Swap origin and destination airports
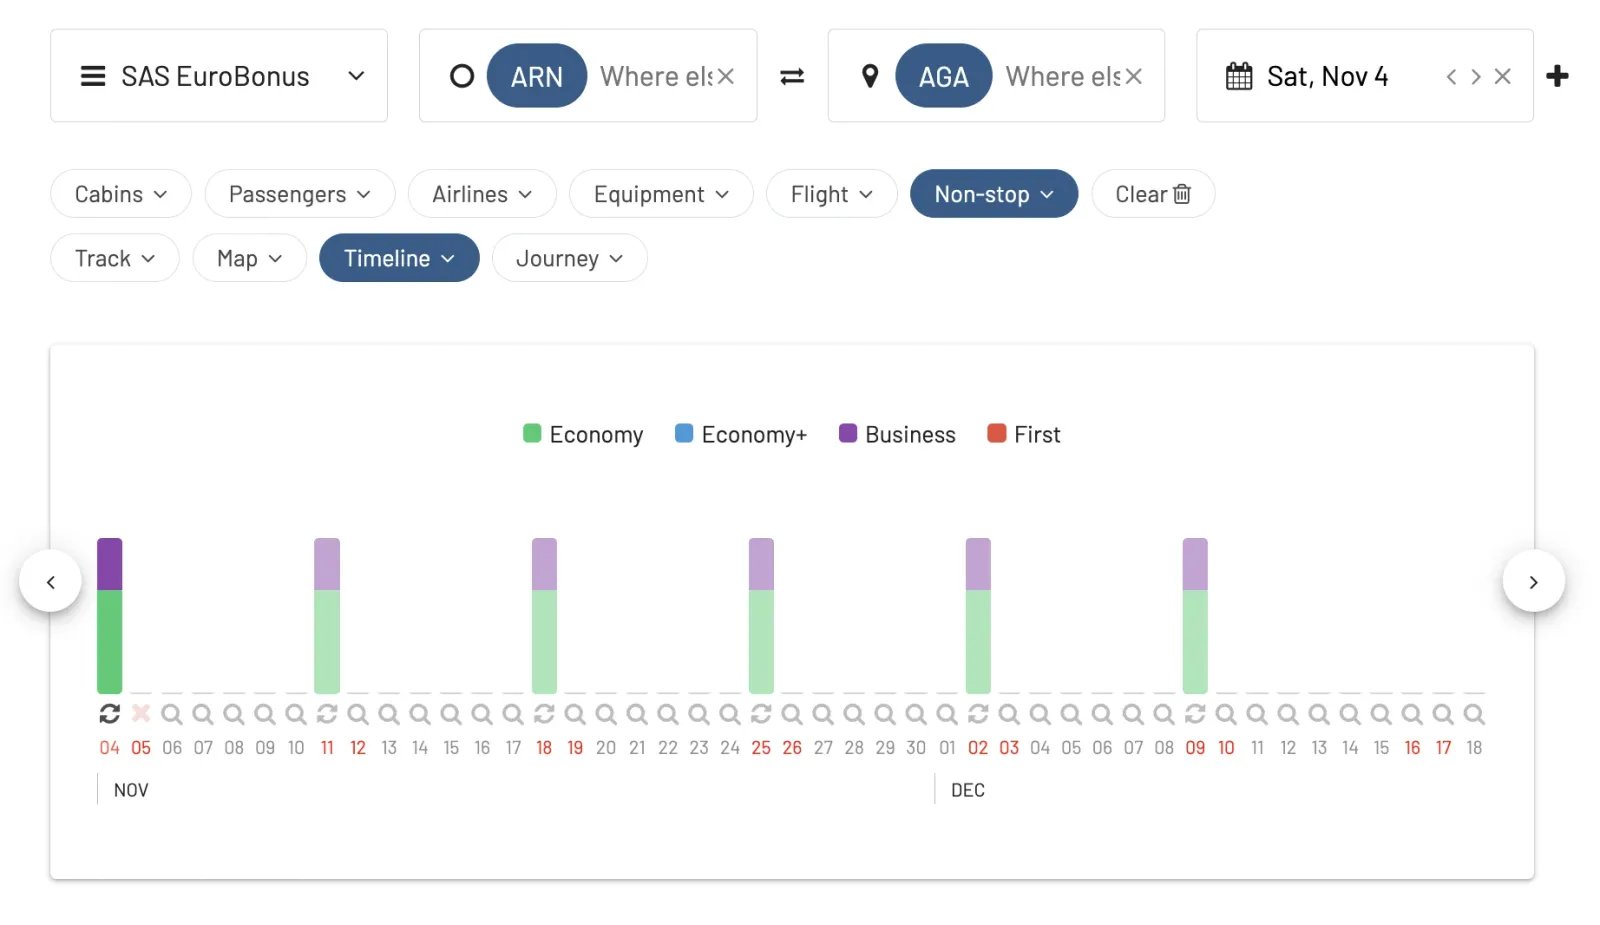The image size is (1600, 925). [x=792, y=76]
